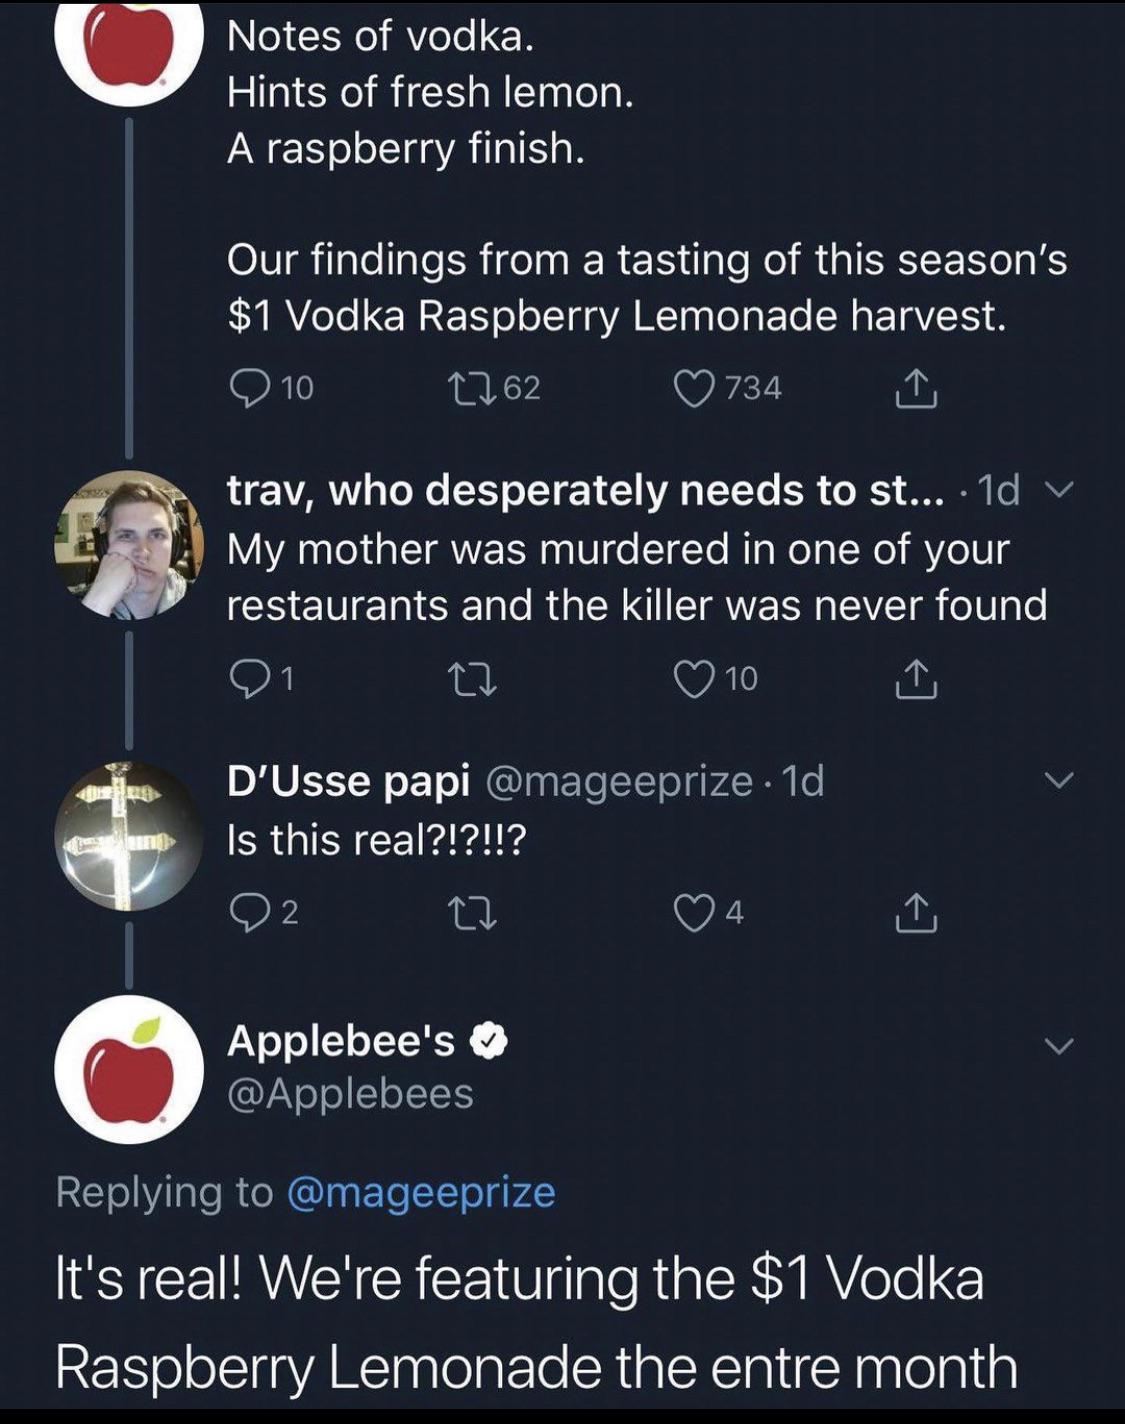Like D'Usse papi's tweet with 4 likes
This screenshot has width=1125, height=1424.
click(x=693, y=912)
